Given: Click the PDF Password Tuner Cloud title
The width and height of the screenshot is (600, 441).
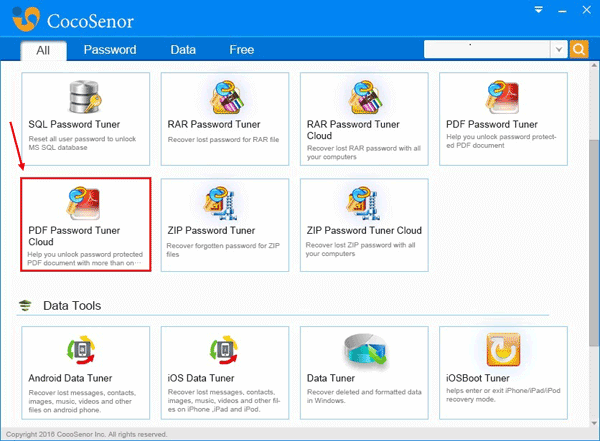Looking at the screenshot, I should pos(74,236).
